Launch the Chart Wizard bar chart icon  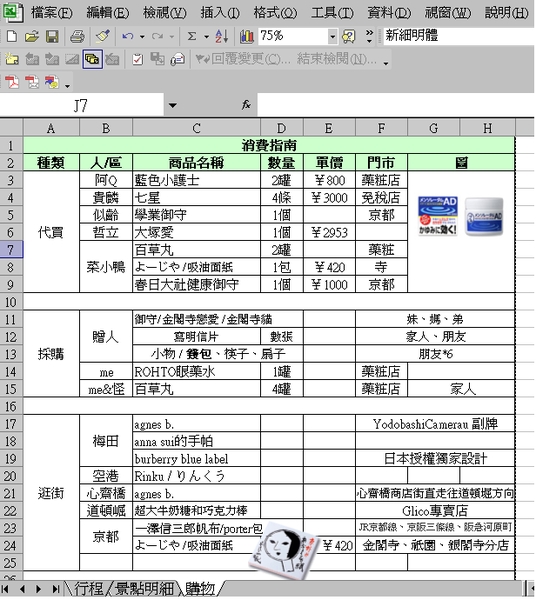coord(246,37)
